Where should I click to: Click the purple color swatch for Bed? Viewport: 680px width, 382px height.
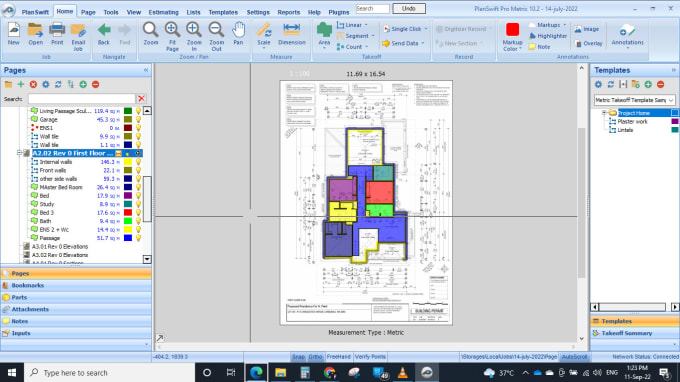tap(128, 196)
